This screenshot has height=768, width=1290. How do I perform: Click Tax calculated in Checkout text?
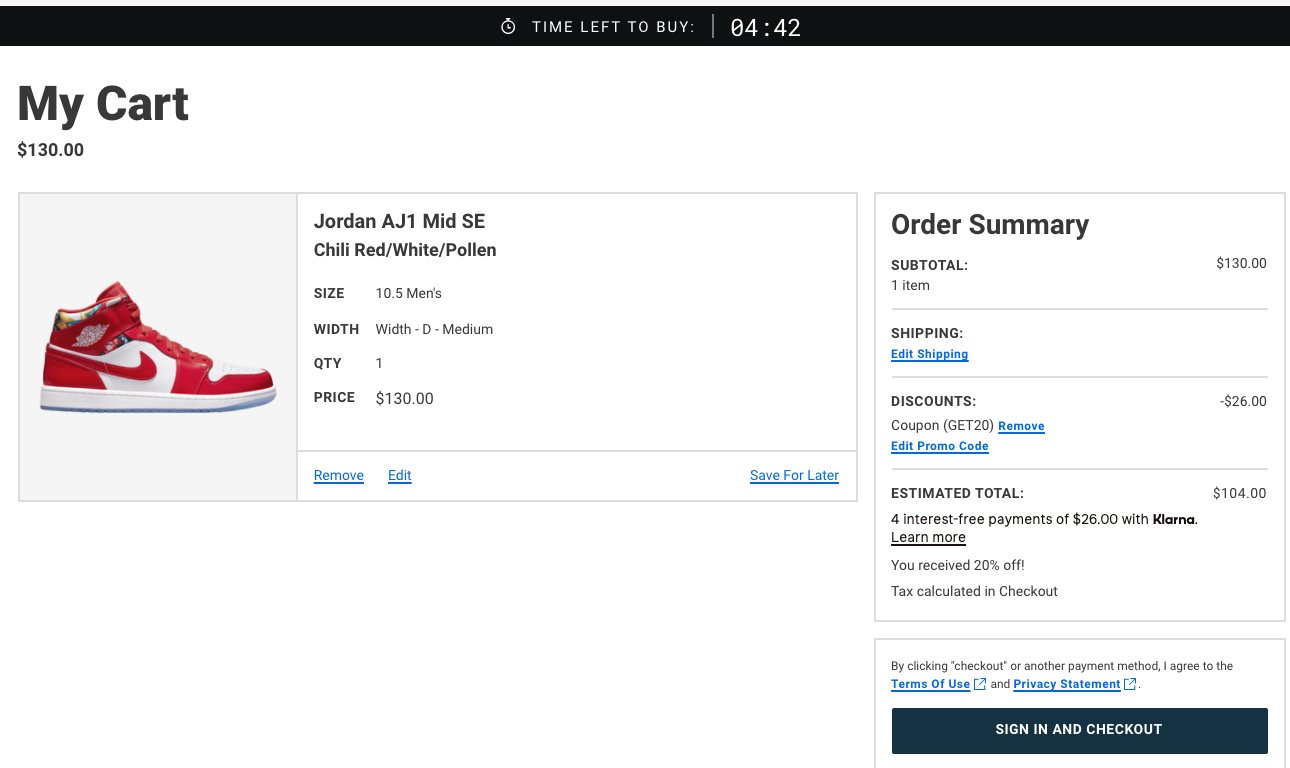coord(974,591)
